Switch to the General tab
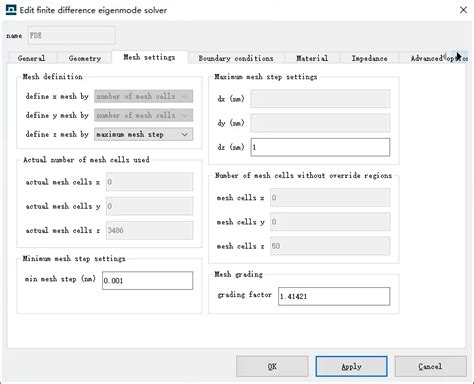Screen dimensions: 474x384 32,58
